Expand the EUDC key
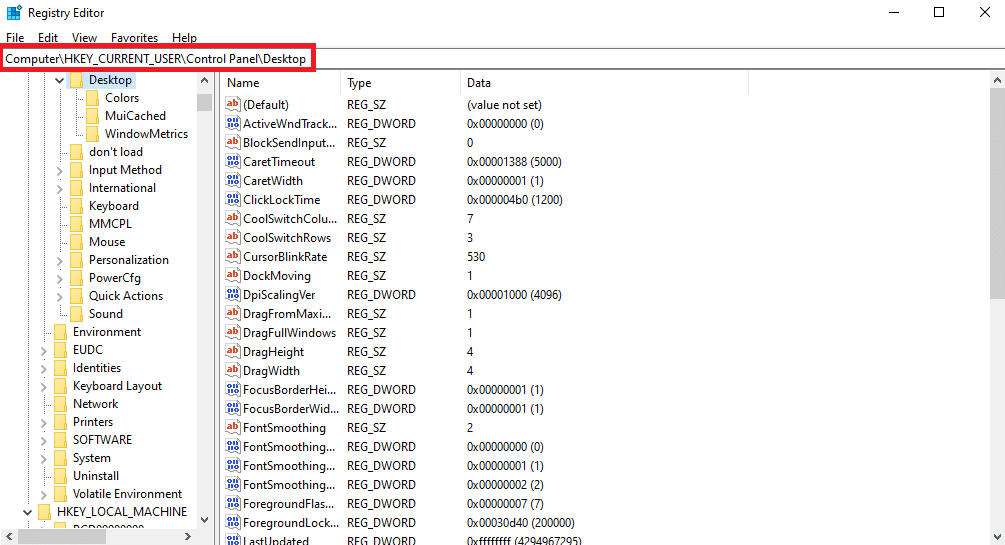 44,351
